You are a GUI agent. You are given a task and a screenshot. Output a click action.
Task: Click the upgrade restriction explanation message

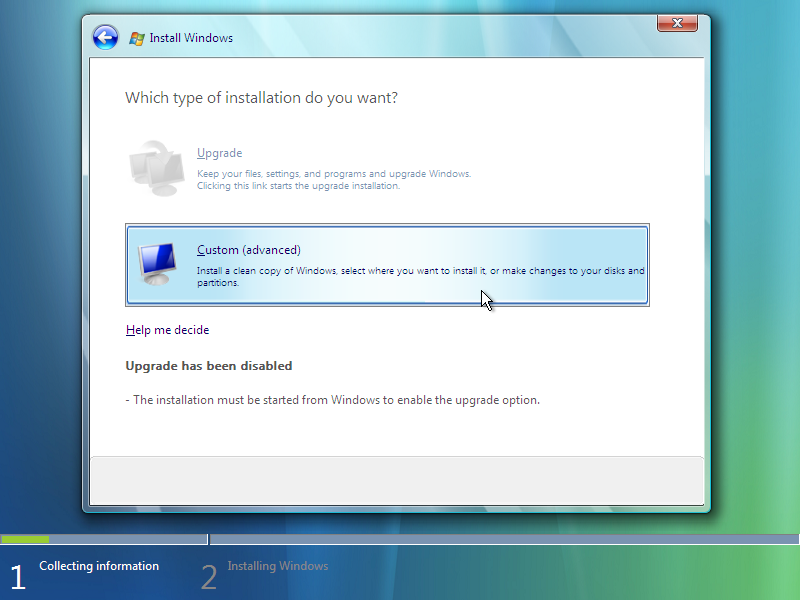pos(333,399)
